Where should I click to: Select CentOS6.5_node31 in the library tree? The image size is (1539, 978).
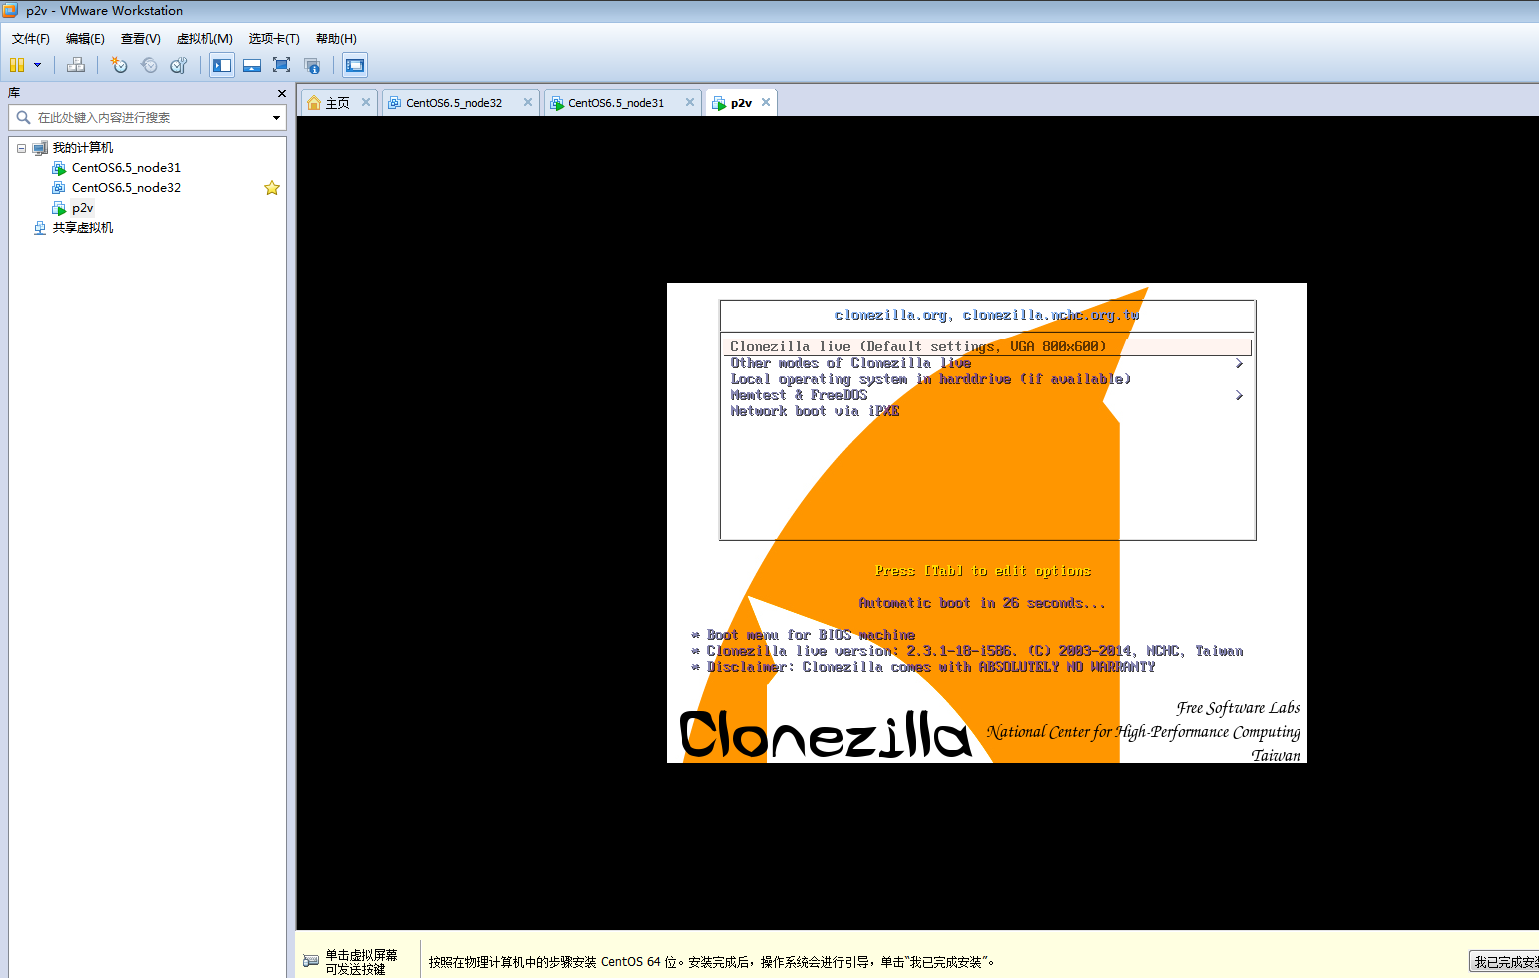(x=126, y=168)
